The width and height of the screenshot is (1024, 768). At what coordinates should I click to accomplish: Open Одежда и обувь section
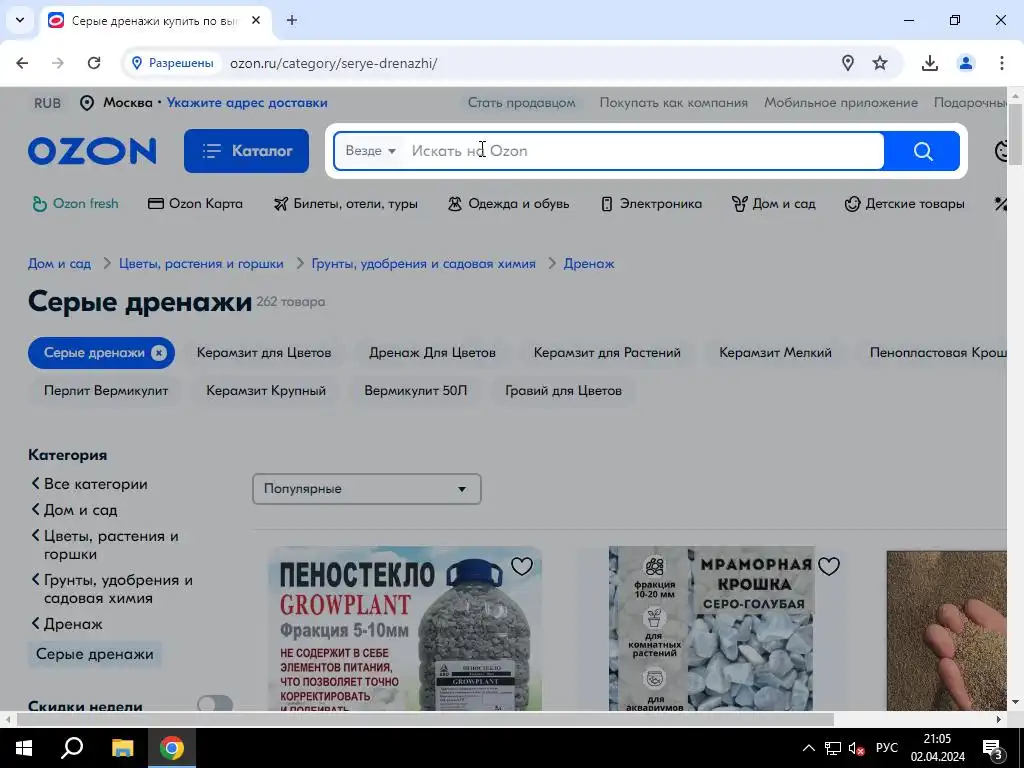tap(508, 204)
